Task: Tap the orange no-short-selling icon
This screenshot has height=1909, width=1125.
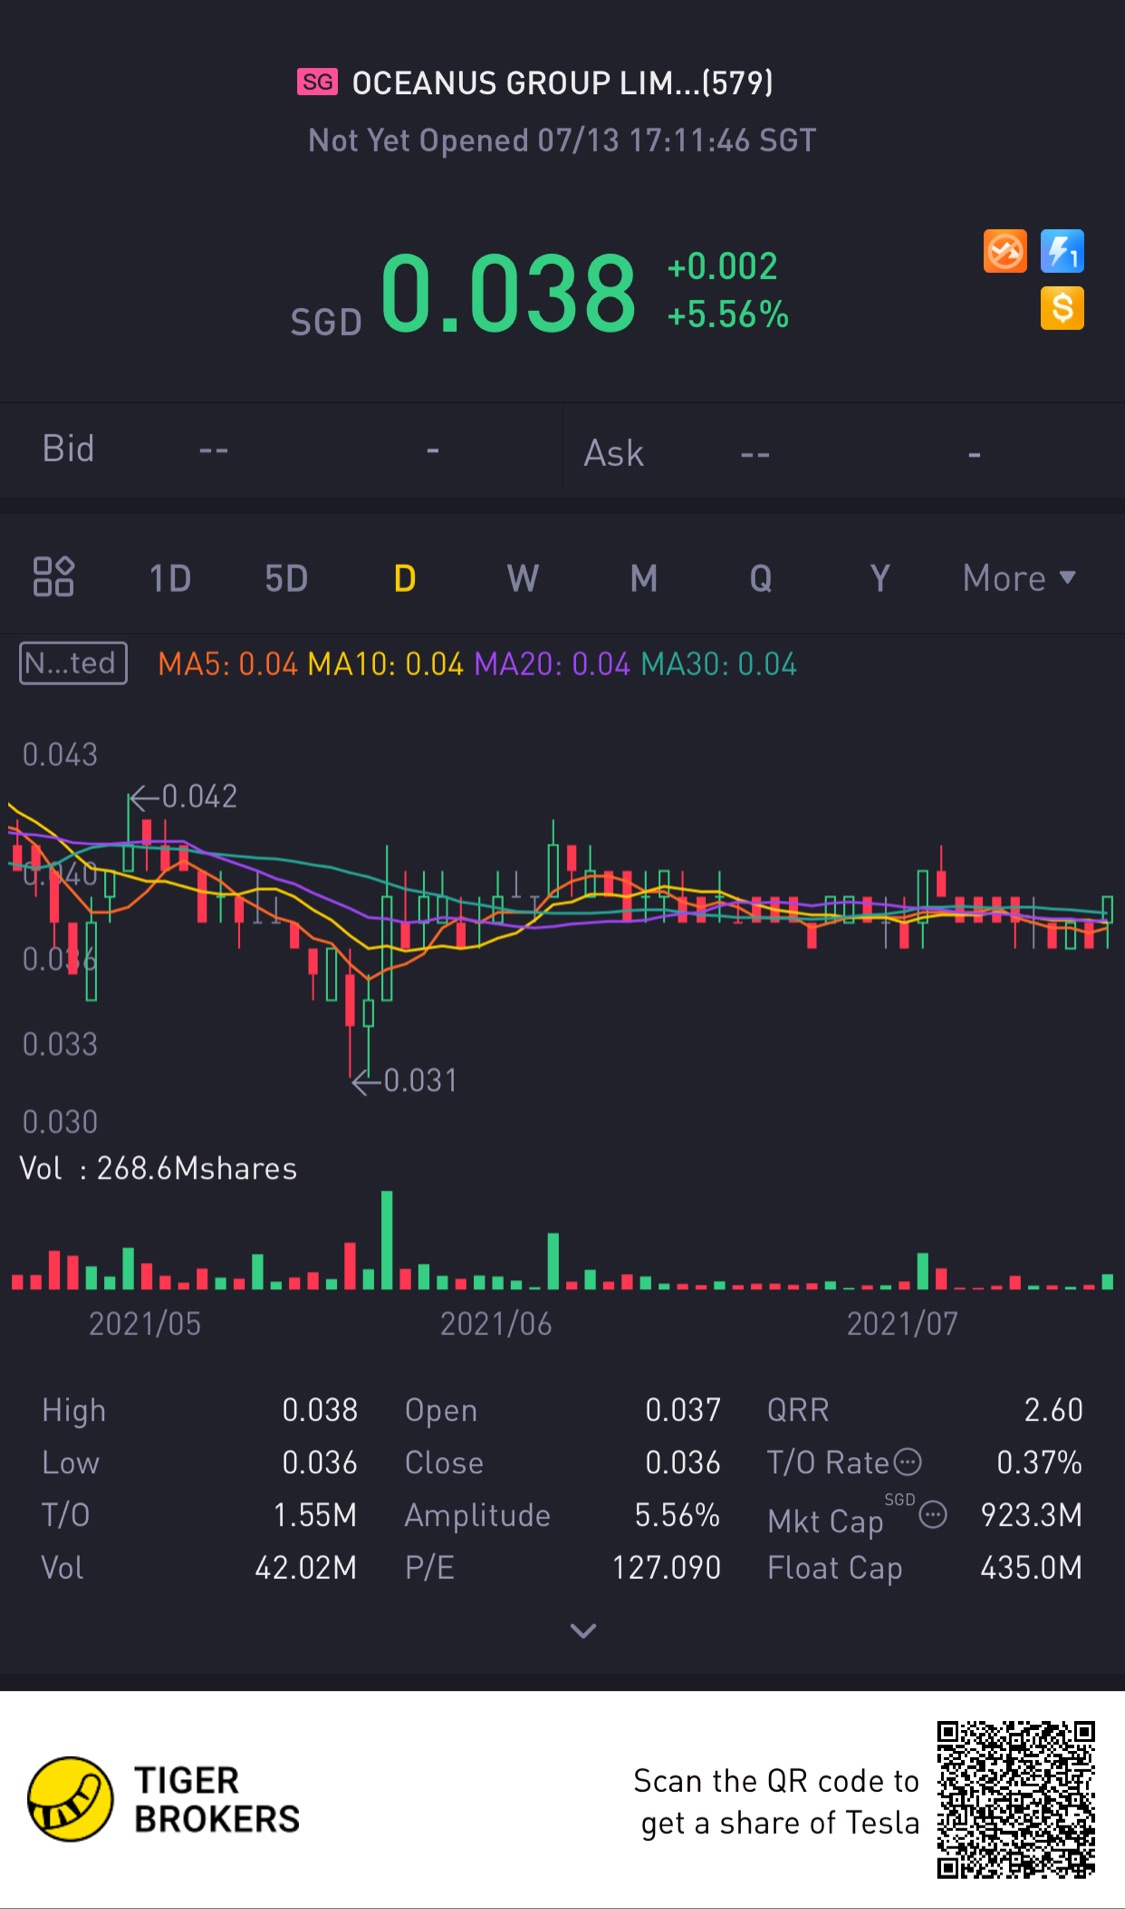Action: (x=1005, y=251)
